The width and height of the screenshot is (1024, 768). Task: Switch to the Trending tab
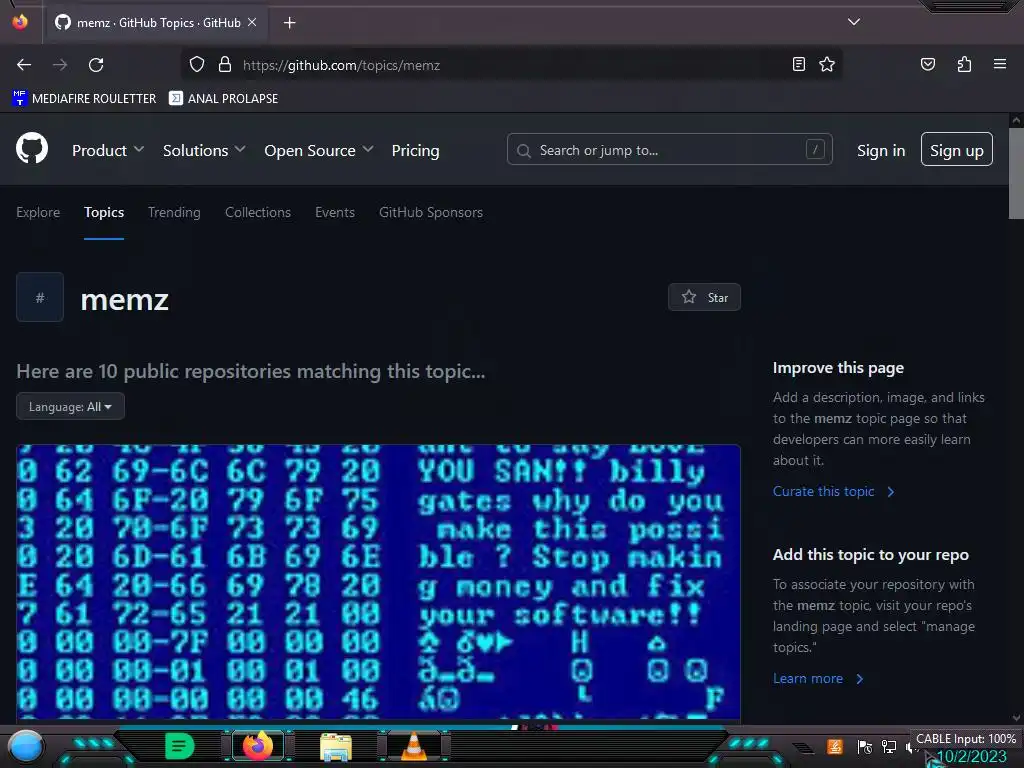(174, 212)
